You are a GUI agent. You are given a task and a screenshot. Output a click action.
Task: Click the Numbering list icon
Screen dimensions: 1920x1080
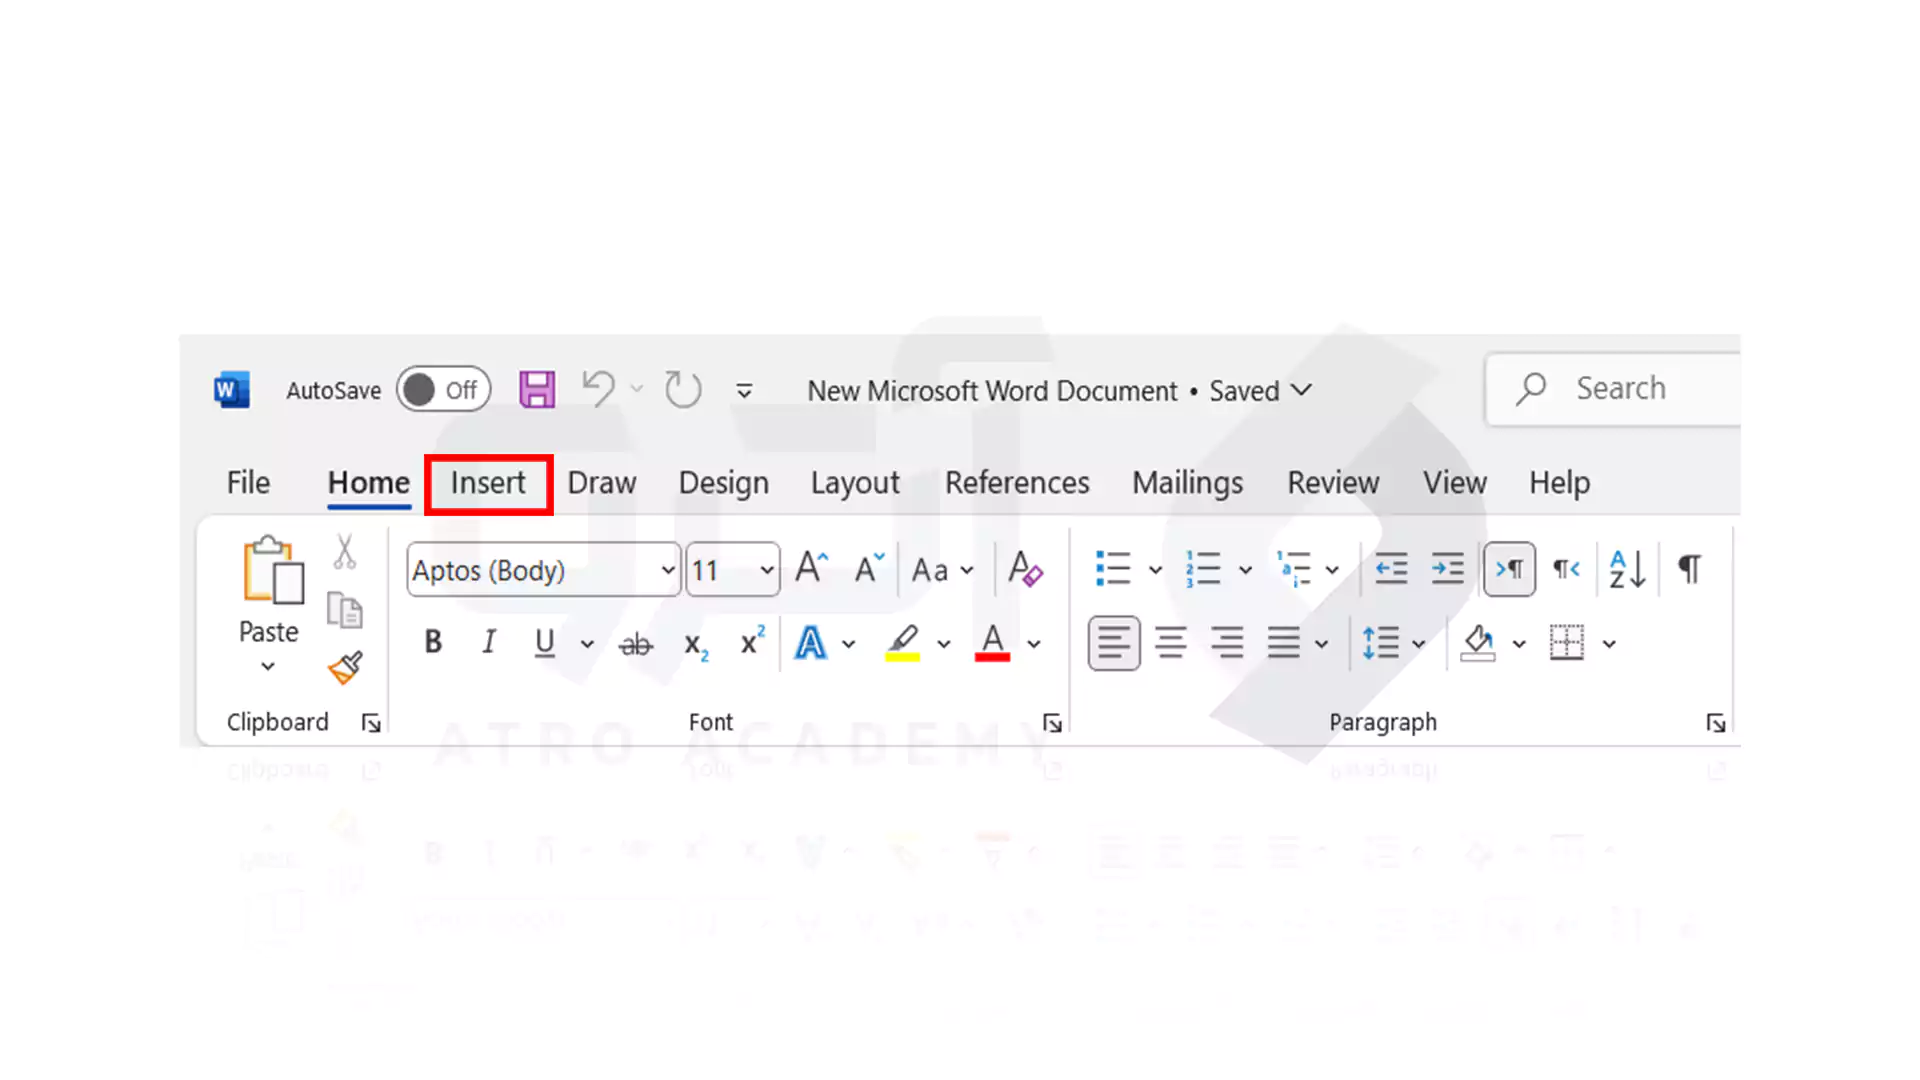(x=1202, y=568)
